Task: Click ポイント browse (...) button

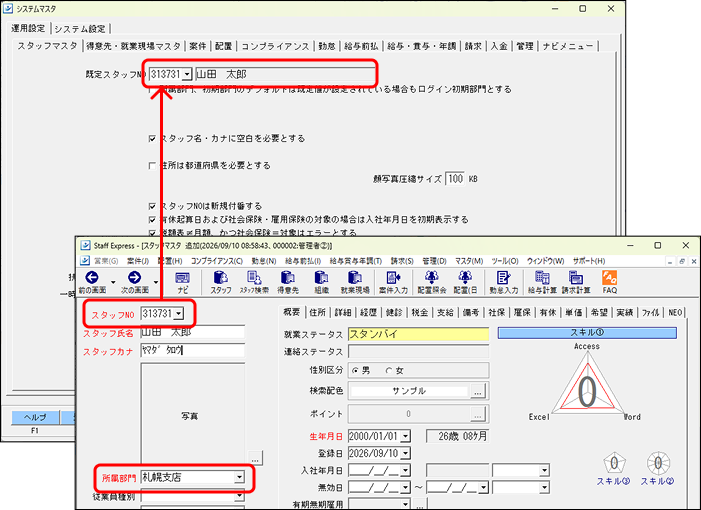Action: tap(478, 414)
